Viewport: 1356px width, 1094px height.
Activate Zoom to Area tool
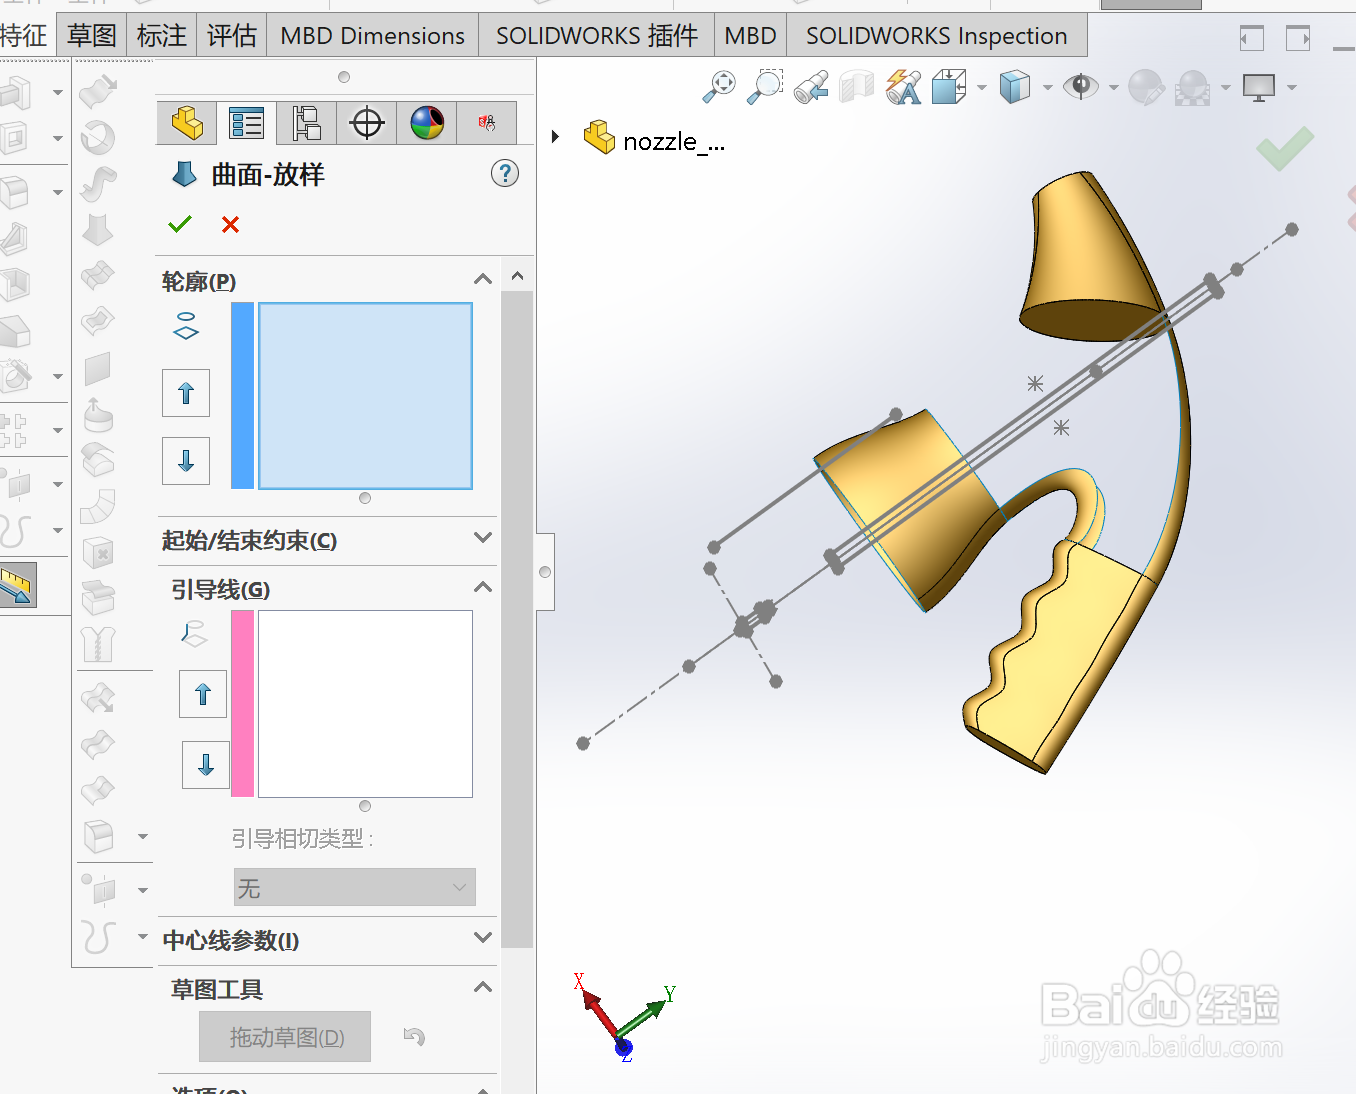click(765, 87)
